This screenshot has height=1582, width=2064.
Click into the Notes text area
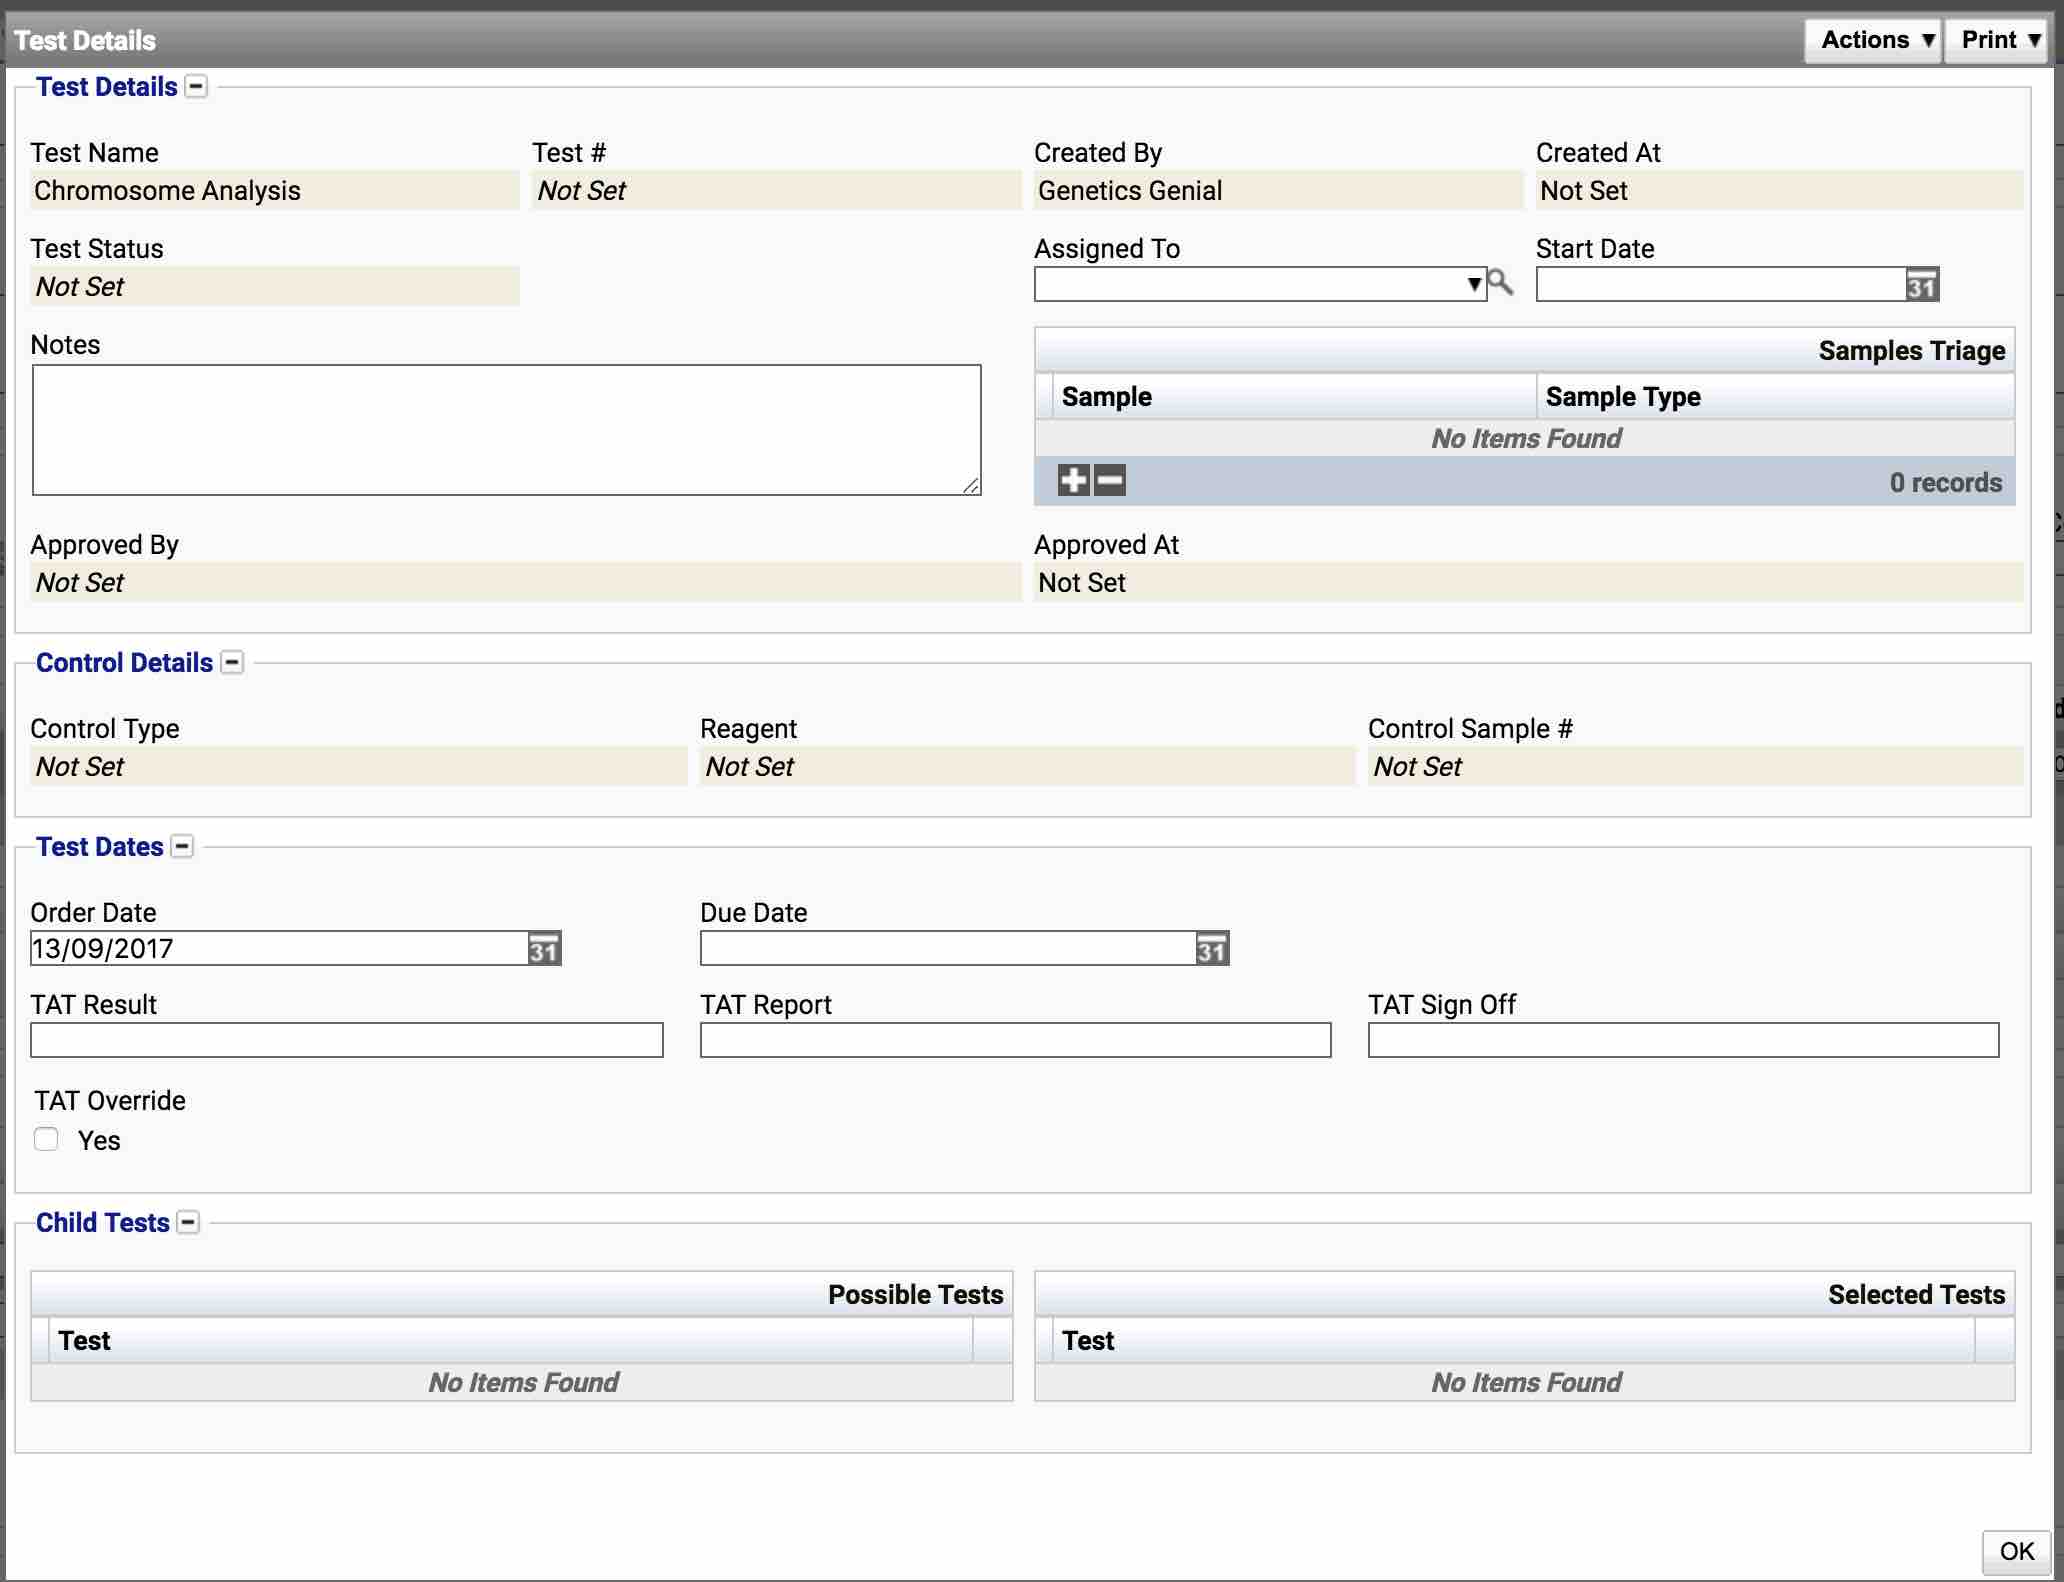[x=507, y=430]
